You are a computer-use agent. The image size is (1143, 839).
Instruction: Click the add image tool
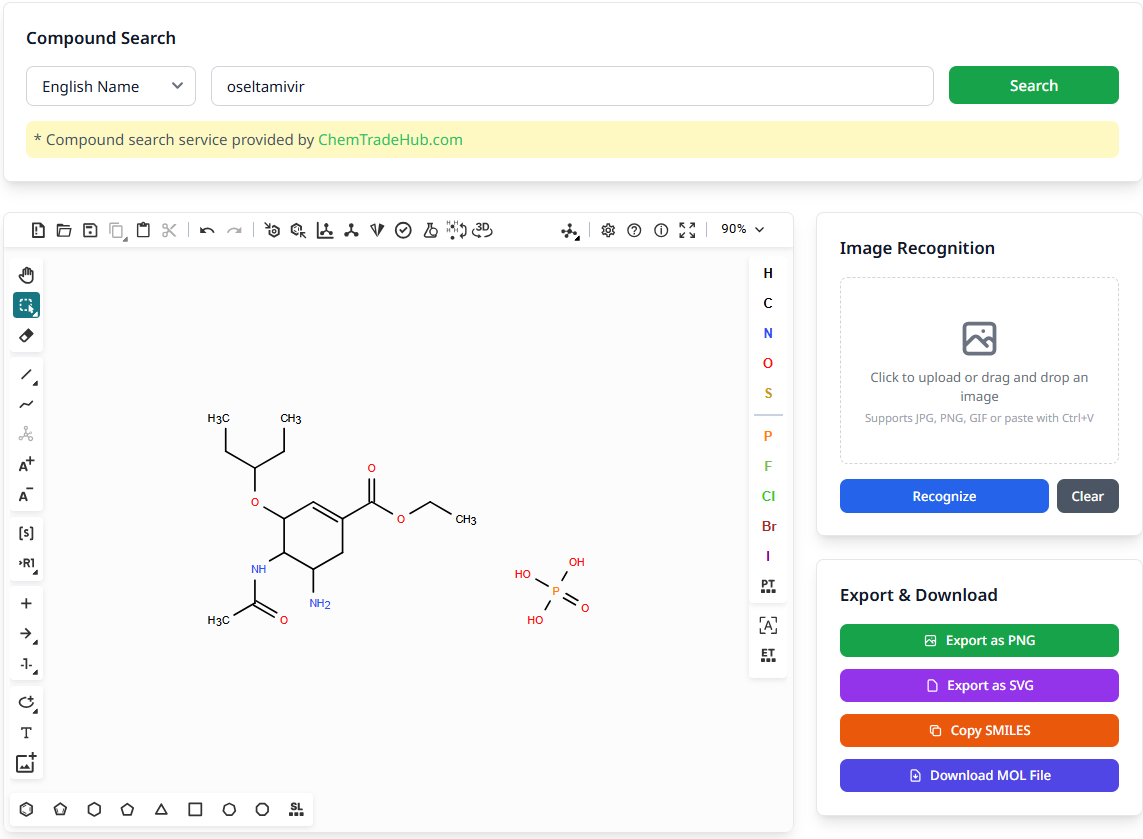pyautogui.click(x=26, y=763)
